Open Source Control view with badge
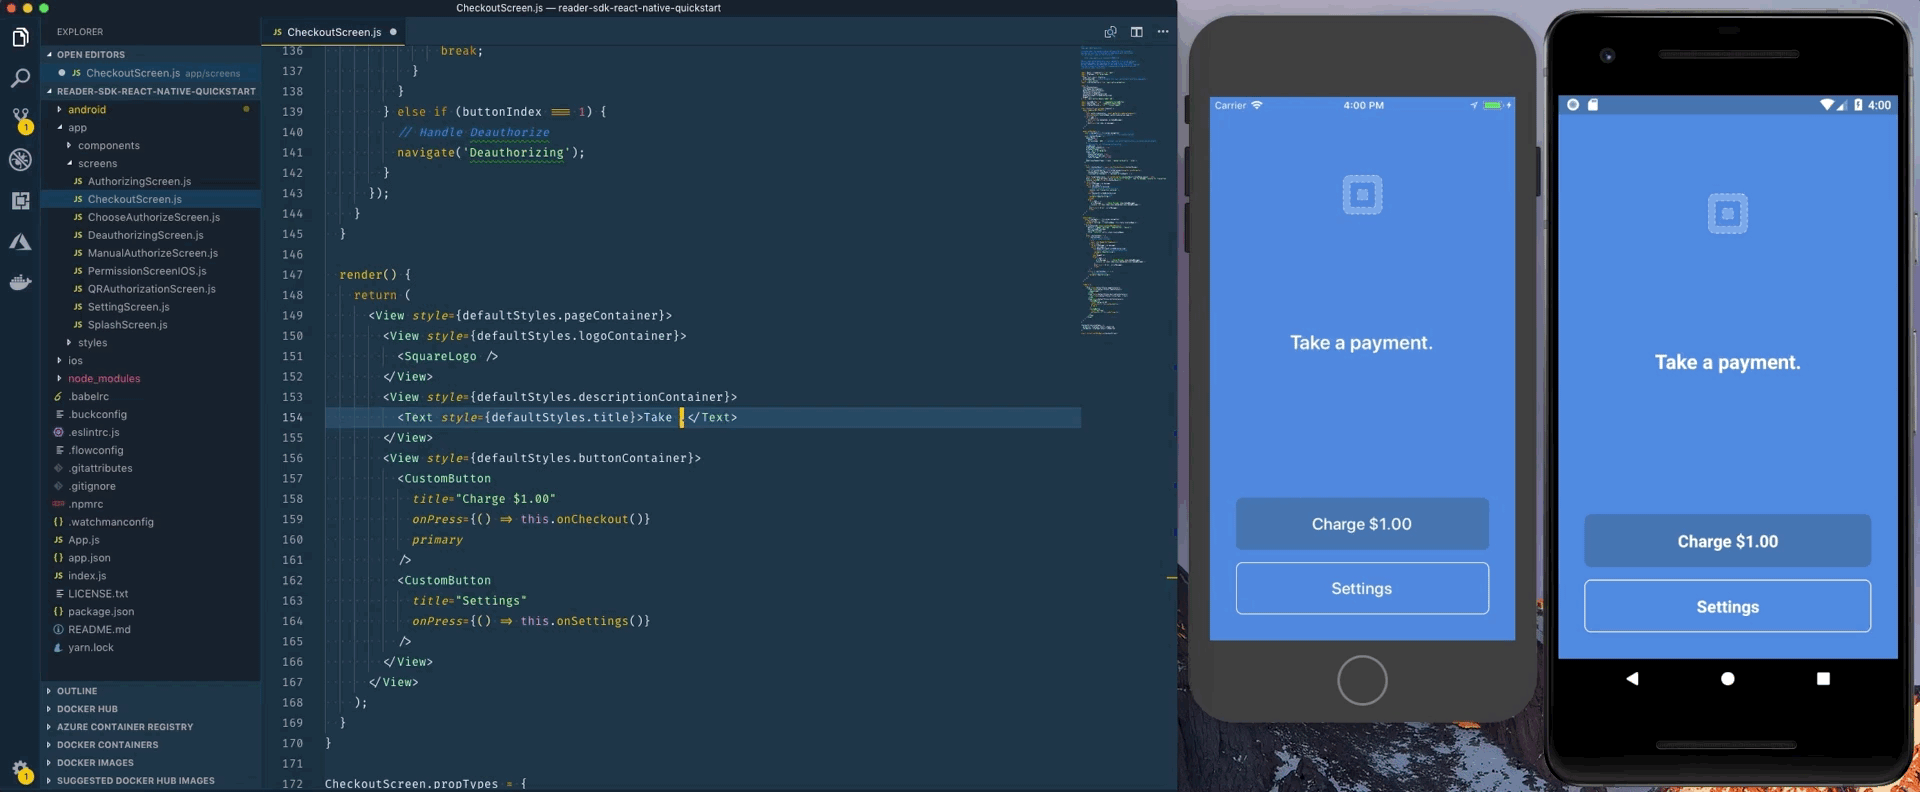Viewport: 1920px width, 792px height. [20, 120]
